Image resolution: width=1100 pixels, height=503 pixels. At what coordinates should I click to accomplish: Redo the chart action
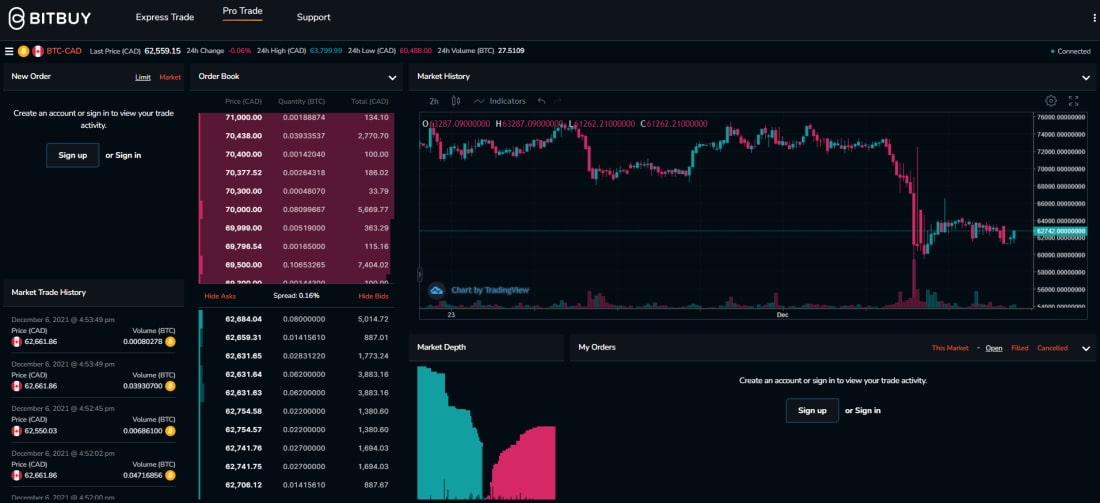point(558,101)
